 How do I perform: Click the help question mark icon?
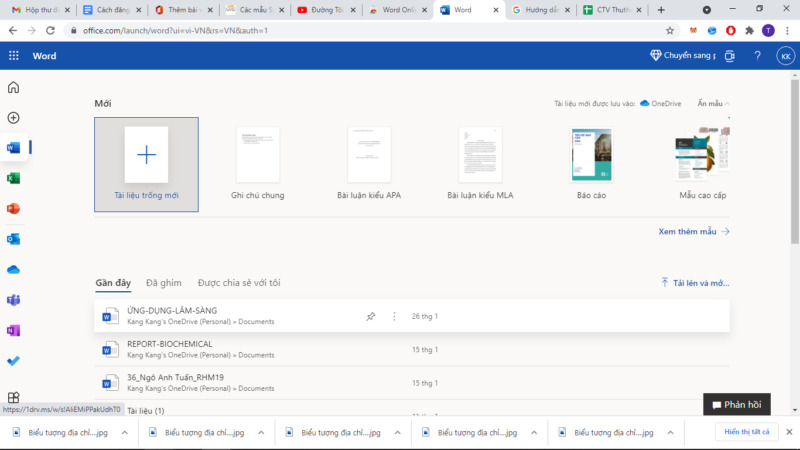(x=758, y=56)
